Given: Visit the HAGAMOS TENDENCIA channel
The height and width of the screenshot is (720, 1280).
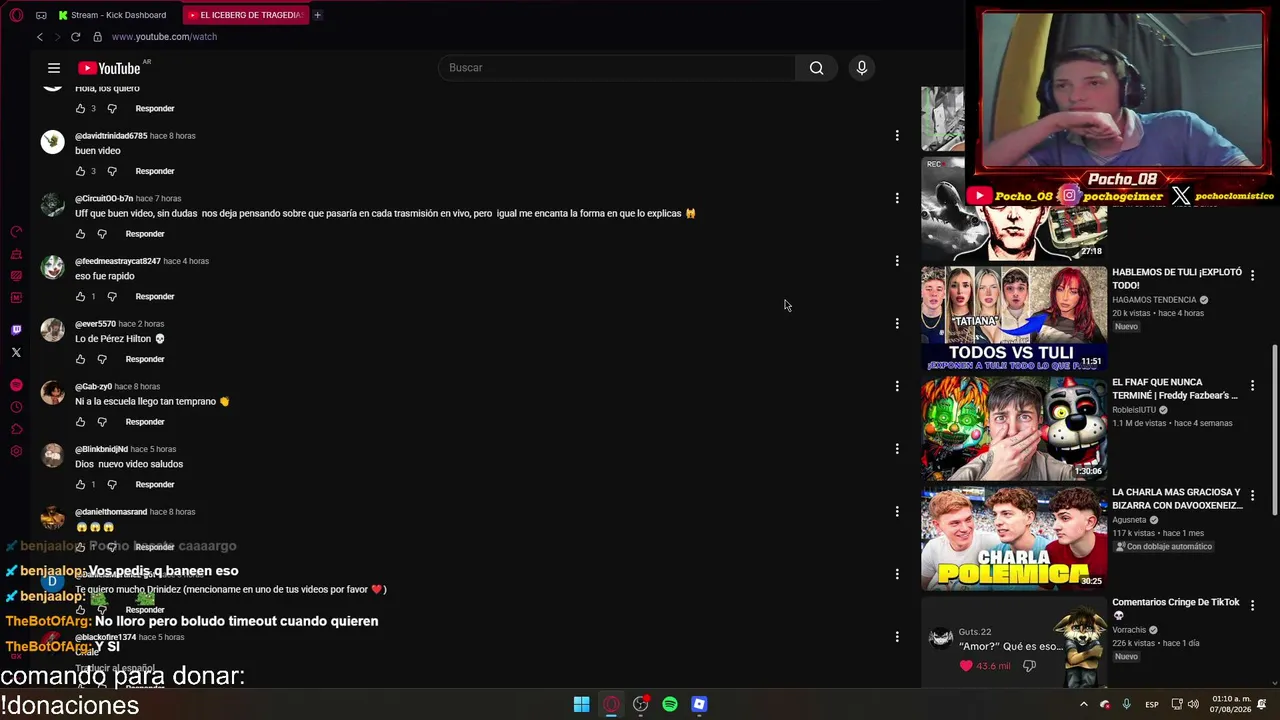Looking at the screenshot, I should coord(1154,300).
